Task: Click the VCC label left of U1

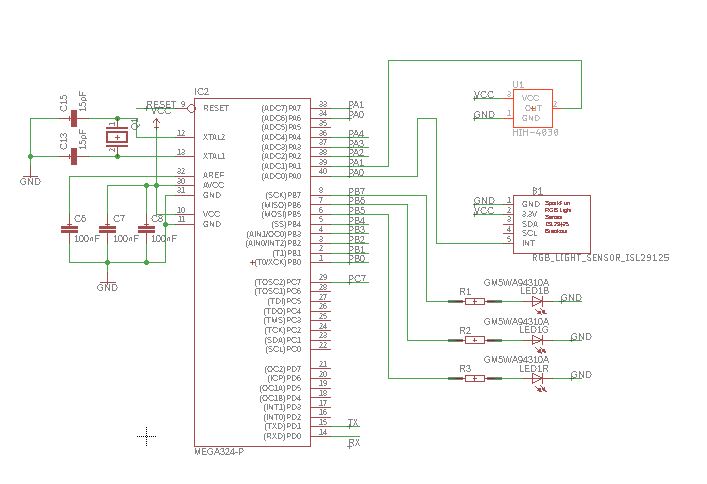Action: click(484, 95)
